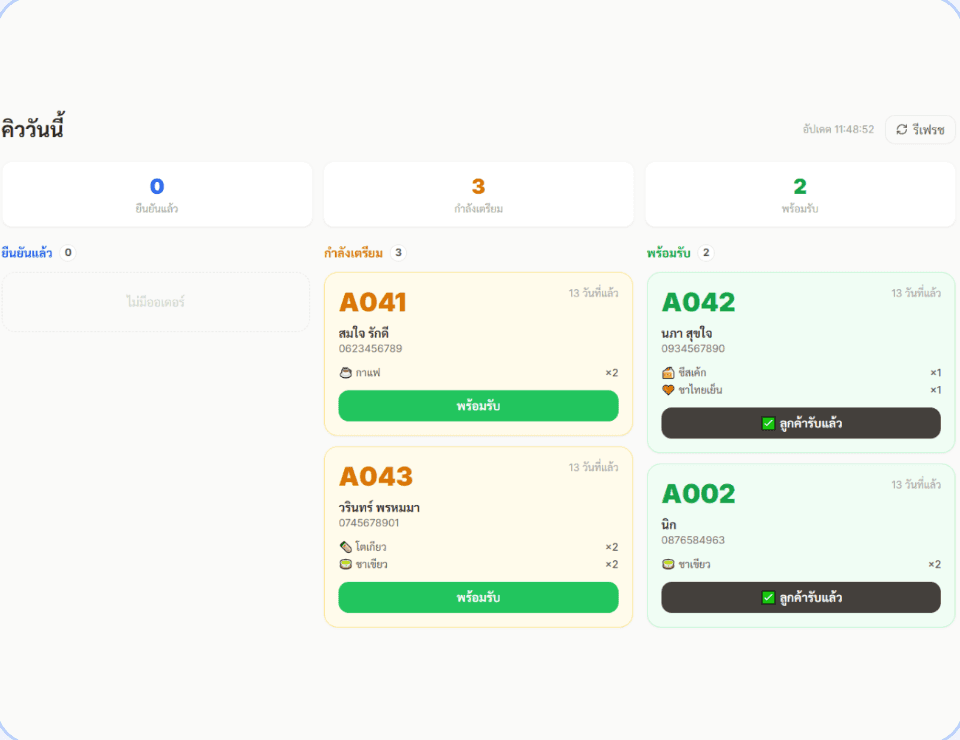The image size is (960, 740).
Task: Click the Thai iced tea heart icon
Action: 668,390
